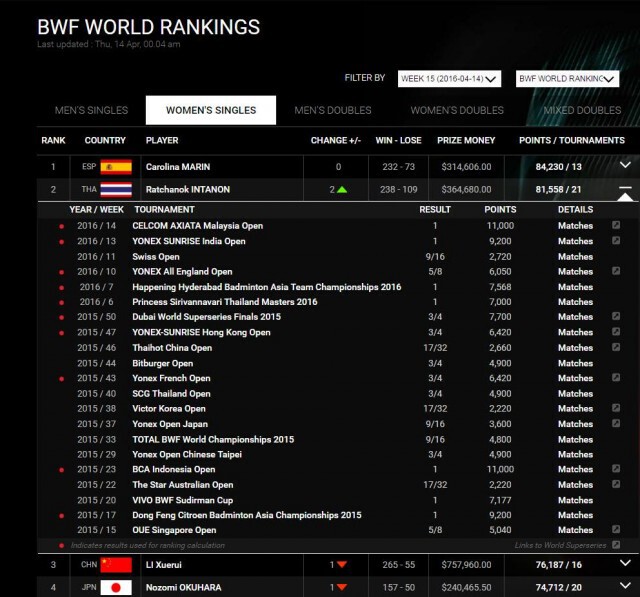Switch to the Men's Singles tab

(x=91, y=110)
